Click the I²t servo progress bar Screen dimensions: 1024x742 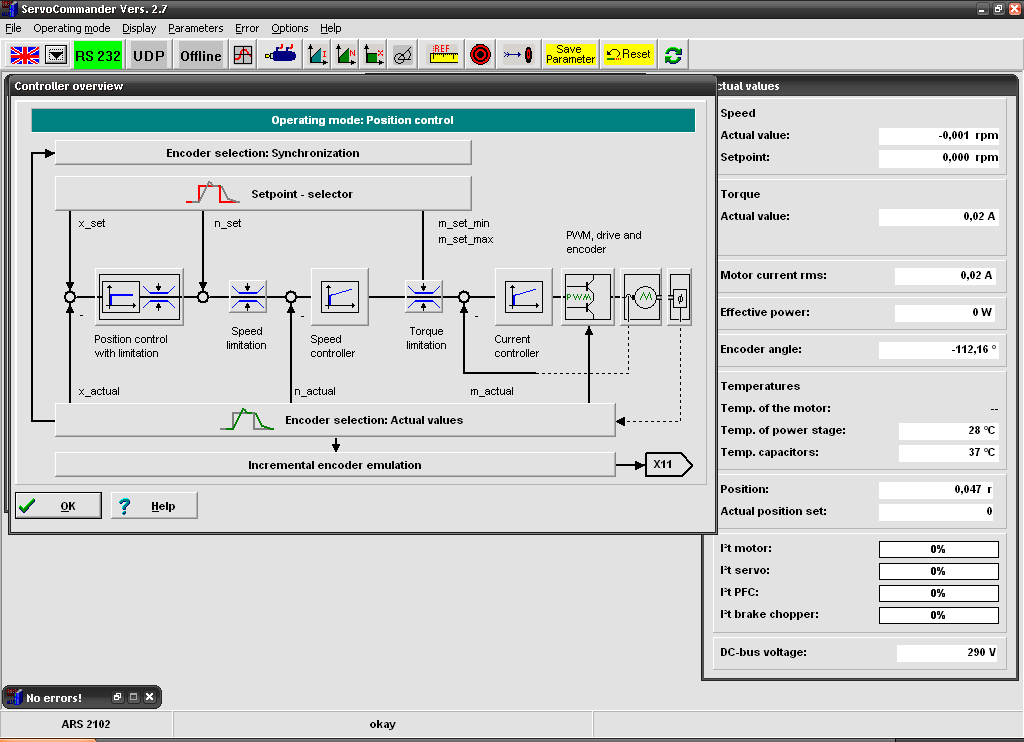[938, 572]
